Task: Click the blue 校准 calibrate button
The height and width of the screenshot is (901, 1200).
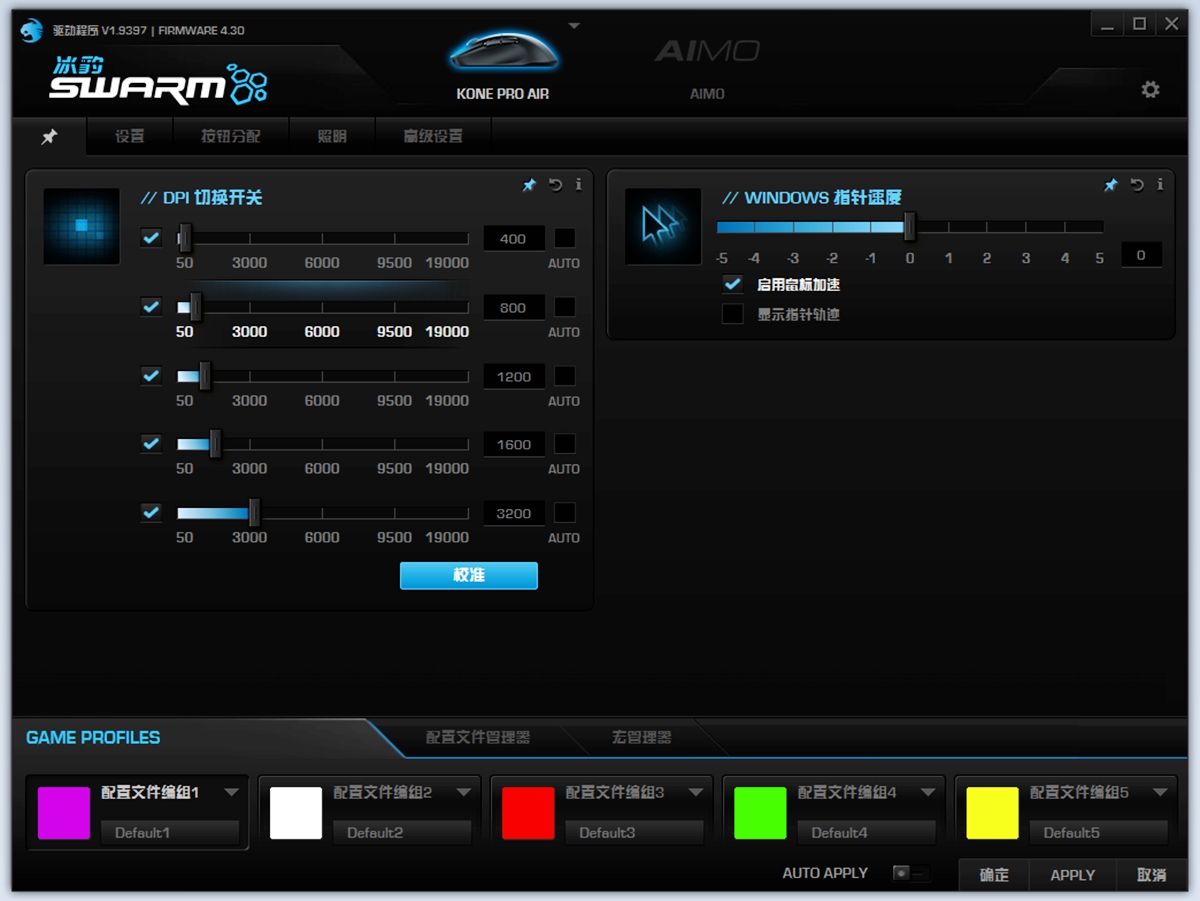Action: (469, 575)
